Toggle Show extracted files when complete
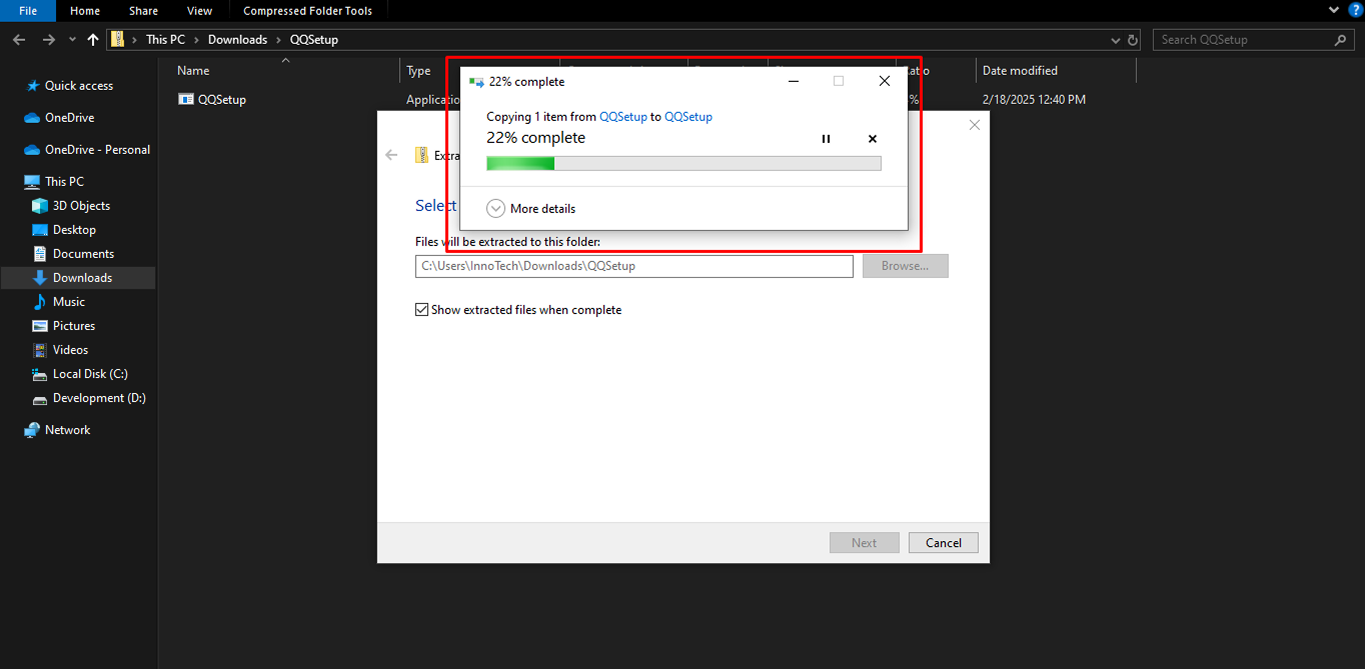The image size is (1365, 669). 518,310
